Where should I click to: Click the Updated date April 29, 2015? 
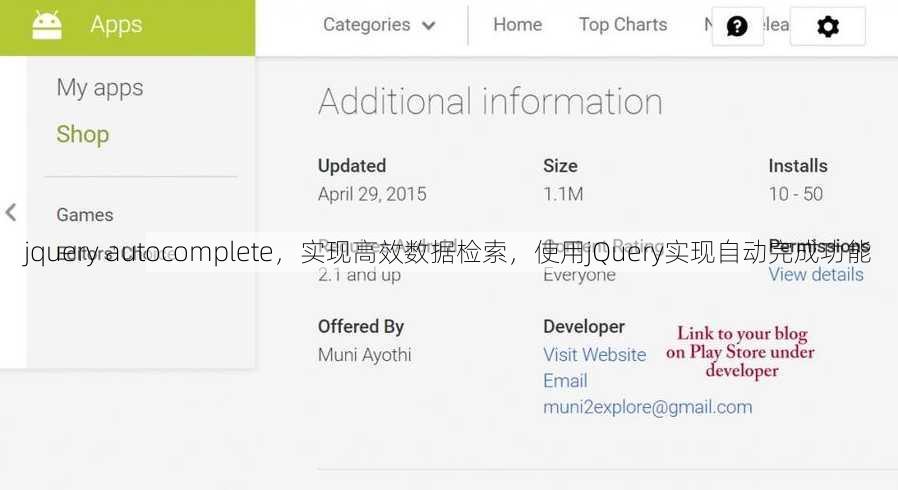pos(372,194)
